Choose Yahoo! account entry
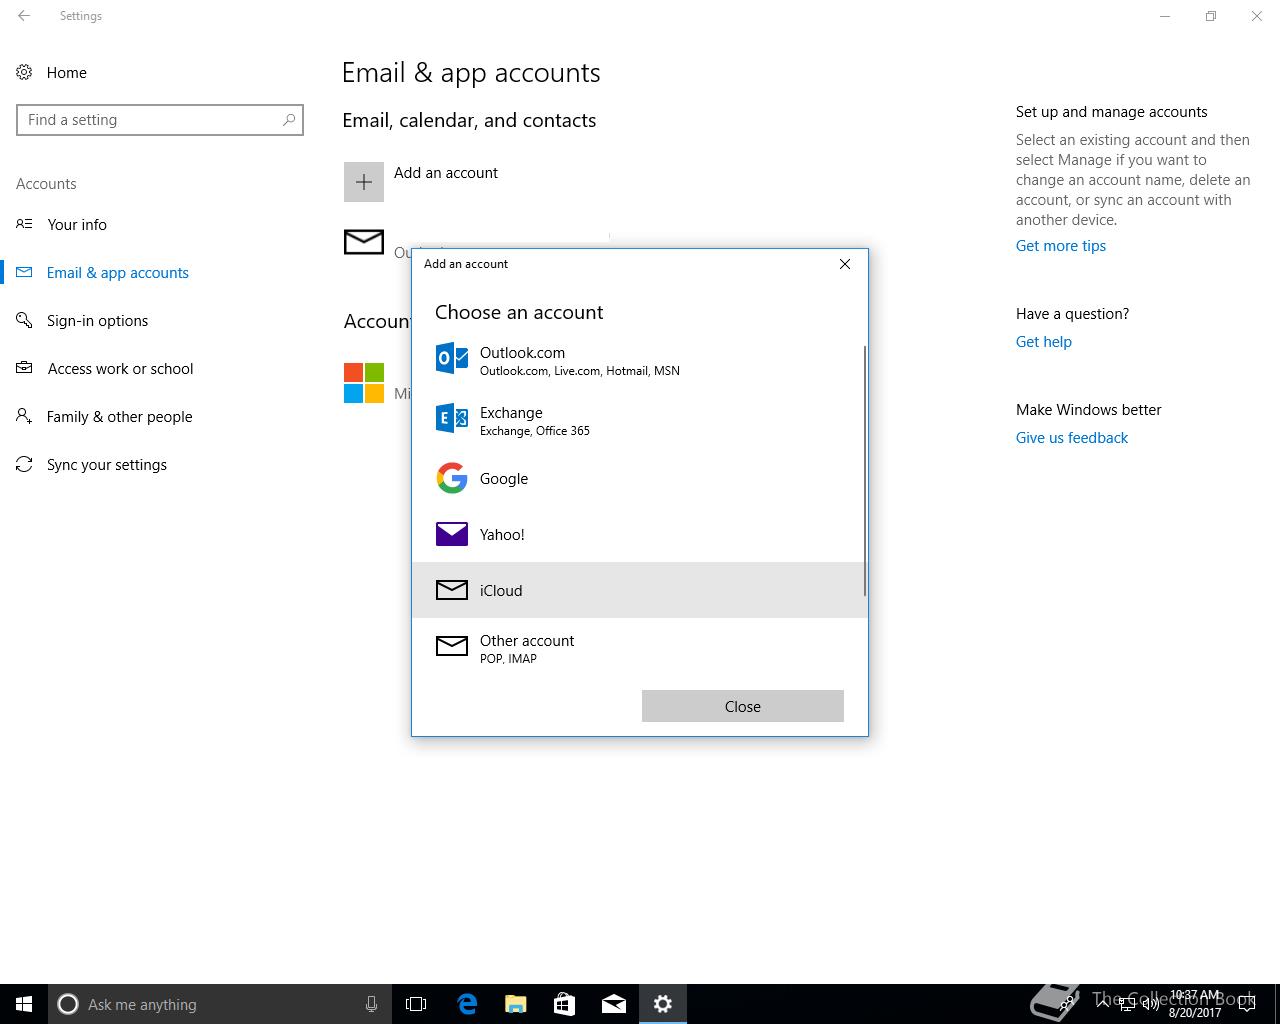 click(638, 534)
